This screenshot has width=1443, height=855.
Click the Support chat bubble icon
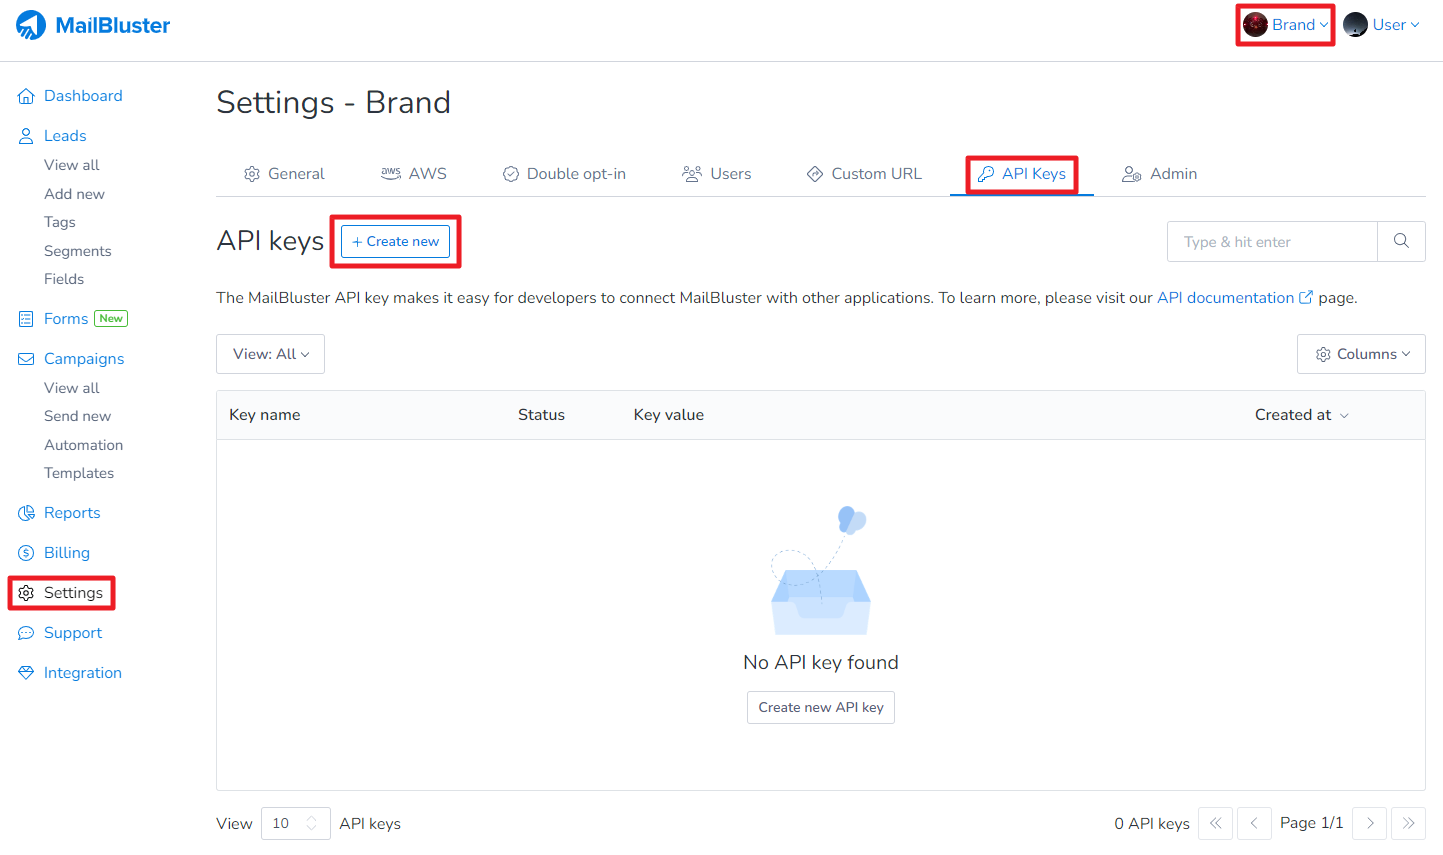pyautogui.click(x=26, y=633)
